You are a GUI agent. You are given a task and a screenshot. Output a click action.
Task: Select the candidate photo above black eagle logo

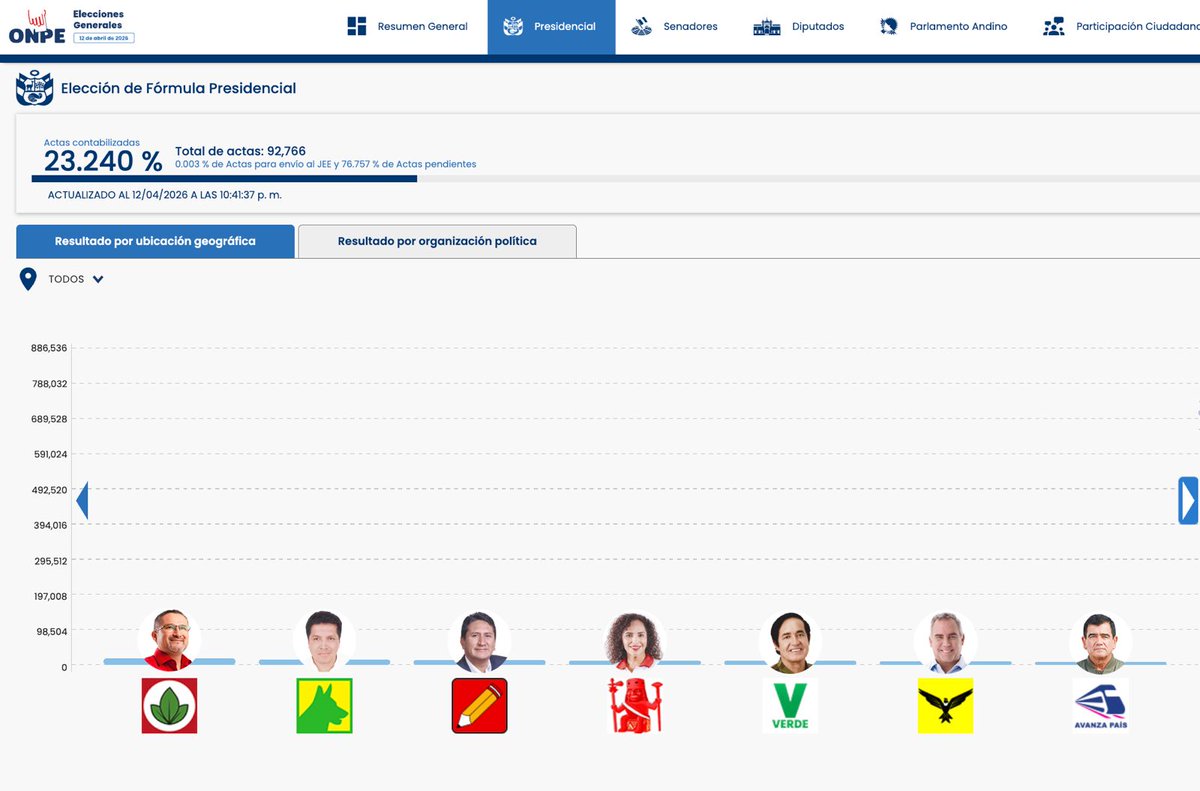coord(945,640)
